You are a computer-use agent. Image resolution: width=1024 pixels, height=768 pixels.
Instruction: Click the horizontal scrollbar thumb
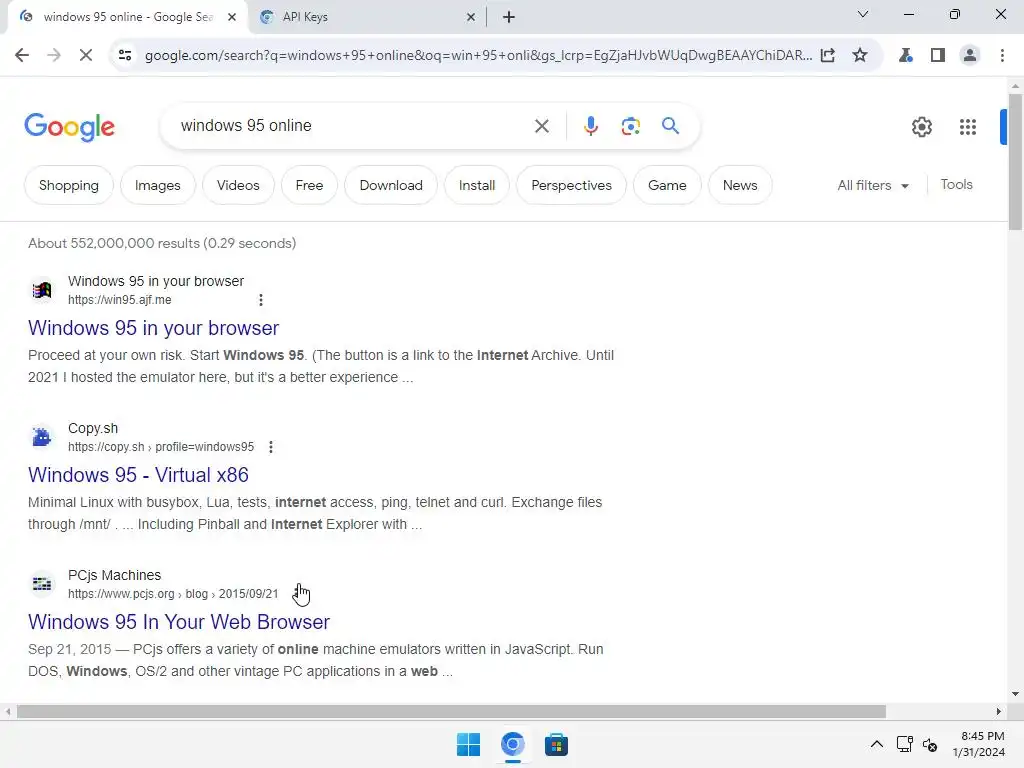point(451,711)
